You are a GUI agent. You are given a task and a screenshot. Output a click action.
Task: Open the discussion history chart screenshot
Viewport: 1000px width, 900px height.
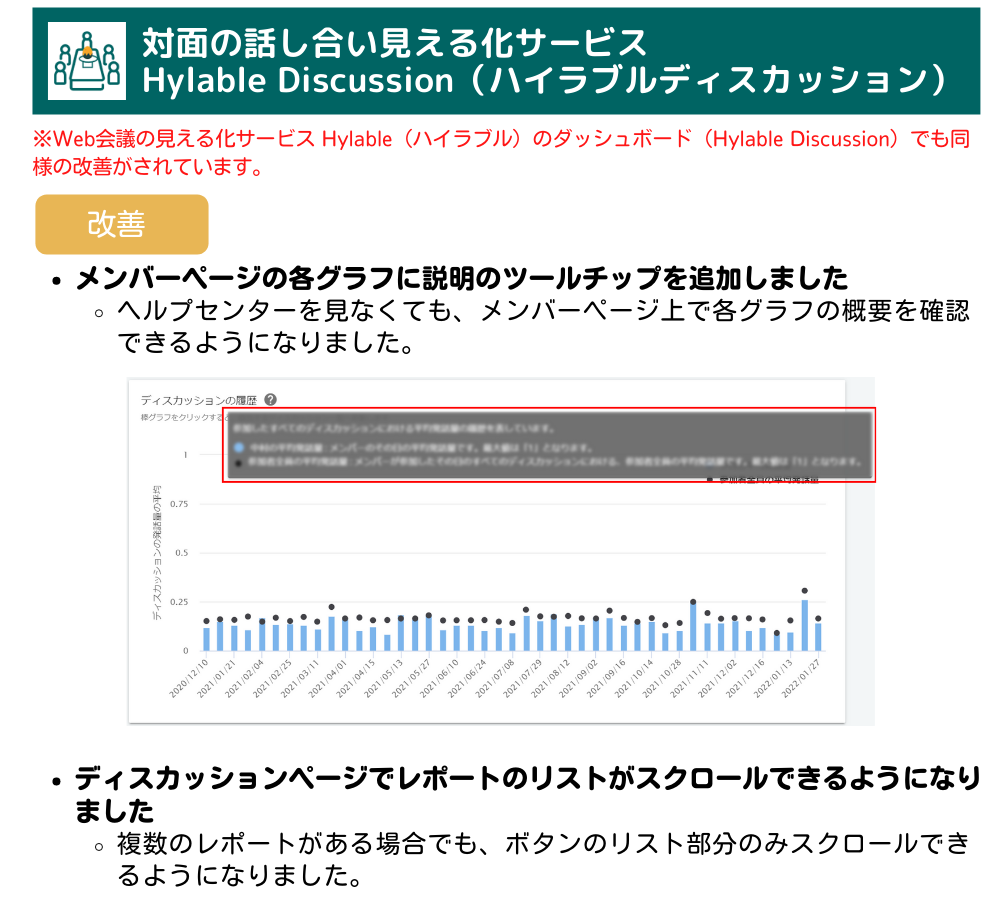[501, 551]
